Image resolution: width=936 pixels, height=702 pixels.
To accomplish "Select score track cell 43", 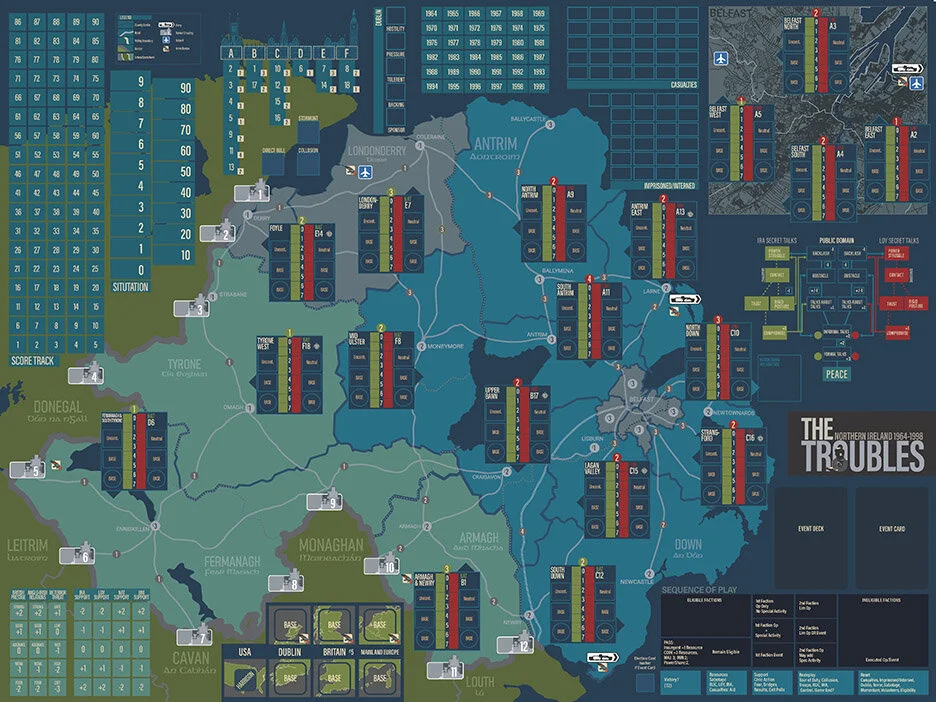I will (x=57, y=192).
